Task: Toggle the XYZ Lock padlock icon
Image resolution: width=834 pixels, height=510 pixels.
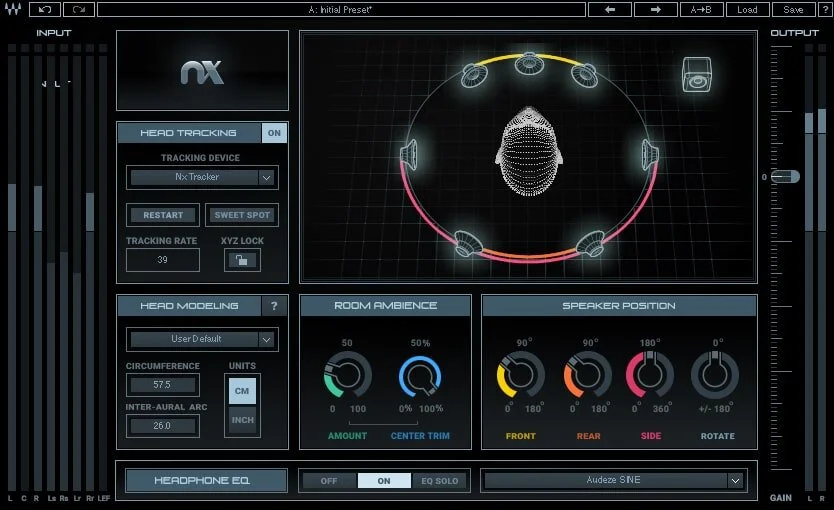Action: [242, 260]
